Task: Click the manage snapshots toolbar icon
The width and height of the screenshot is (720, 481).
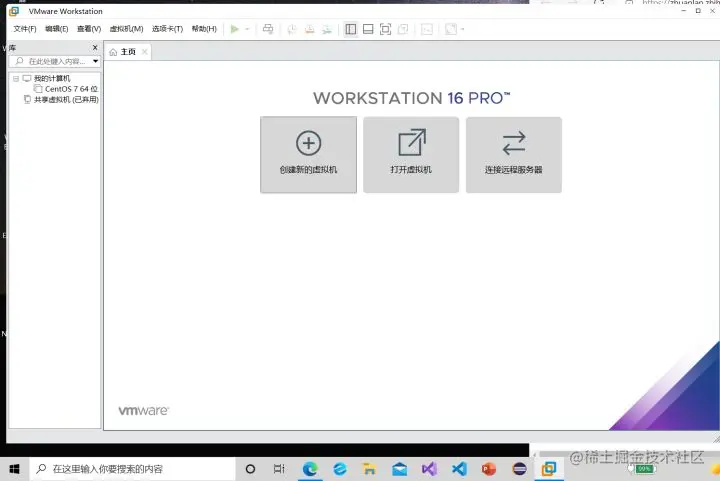Action: tap(326, 29)
